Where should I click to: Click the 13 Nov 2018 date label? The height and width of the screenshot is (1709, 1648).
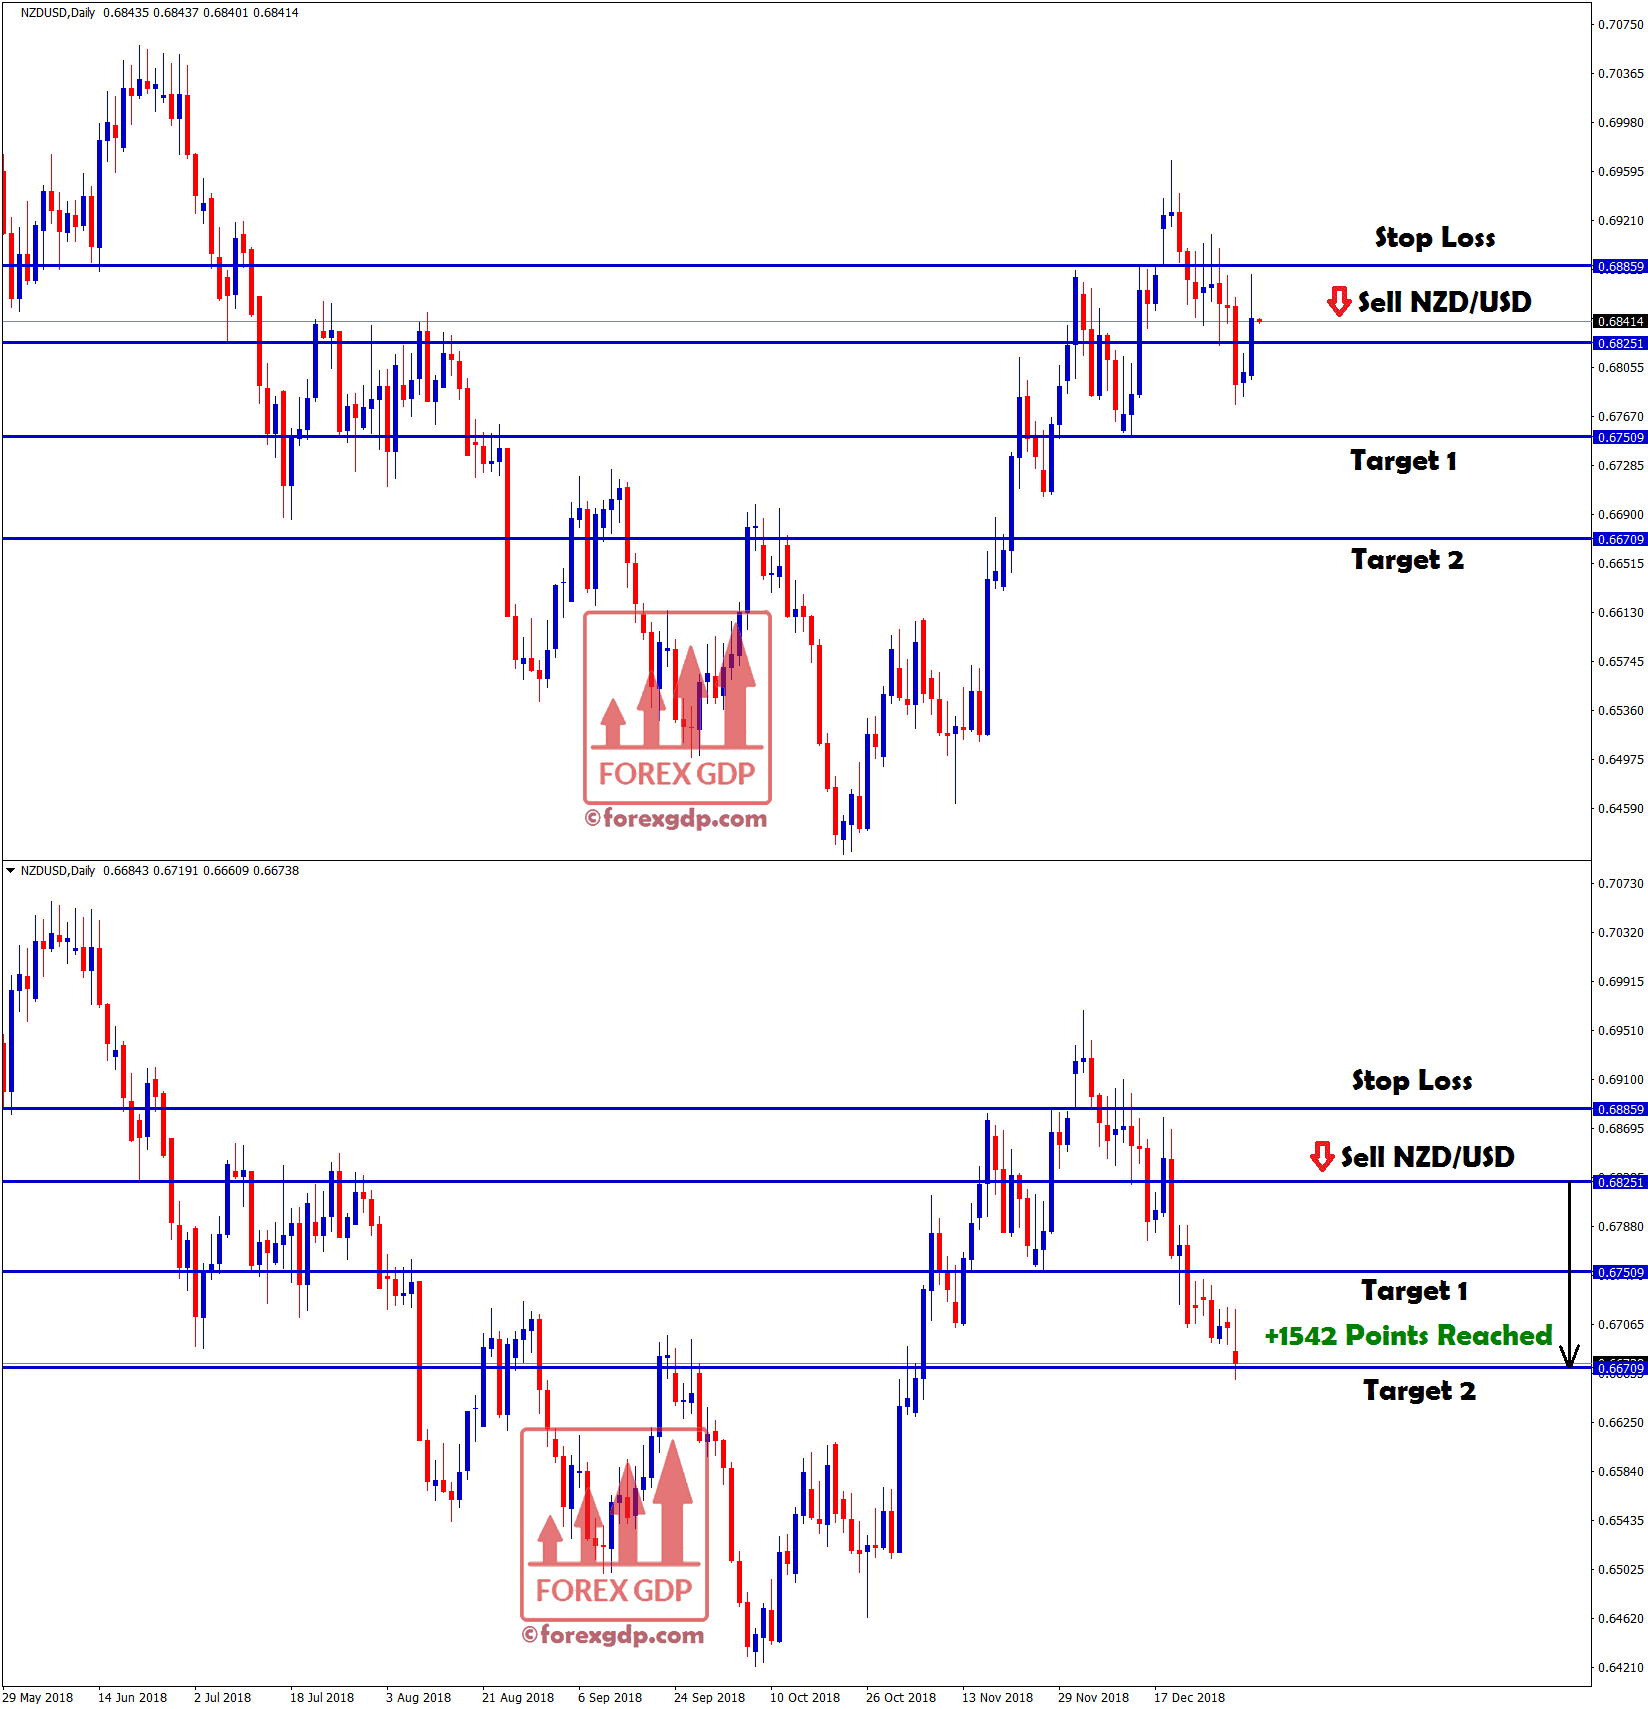(997, 1697)
